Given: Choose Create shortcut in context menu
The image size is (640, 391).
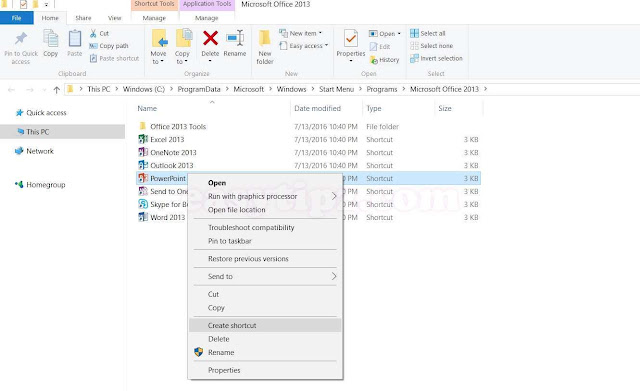Looking at the screenshot, I should point(265,325).
